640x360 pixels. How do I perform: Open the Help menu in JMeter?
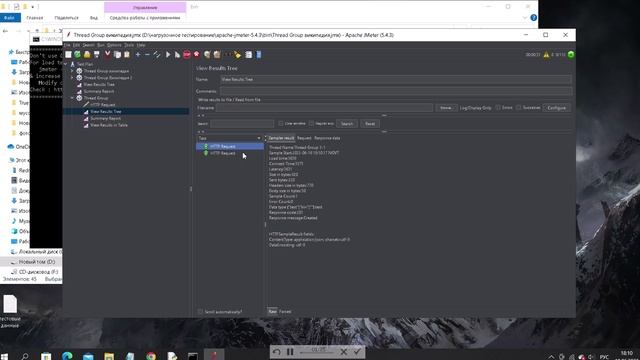pyautogui.click(x=141, y=45)
